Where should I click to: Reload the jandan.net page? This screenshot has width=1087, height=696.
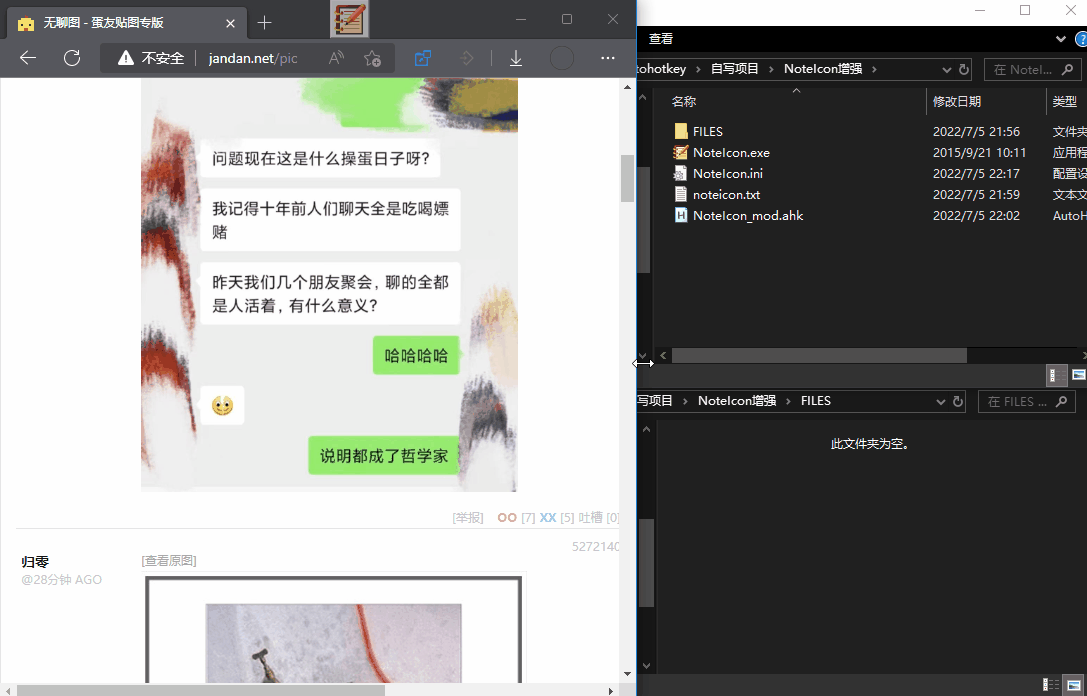click(x=72, y=58)
